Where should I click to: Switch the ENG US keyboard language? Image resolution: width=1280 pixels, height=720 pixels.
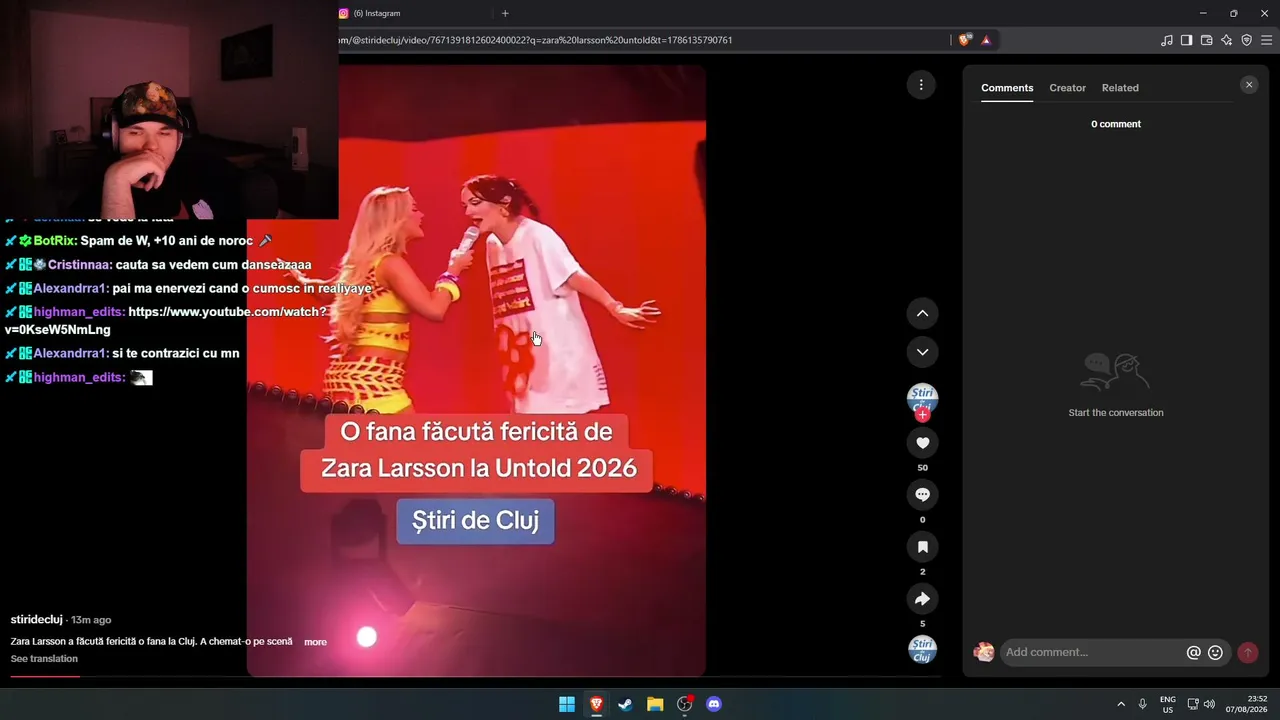click(x=1167, y=704)
